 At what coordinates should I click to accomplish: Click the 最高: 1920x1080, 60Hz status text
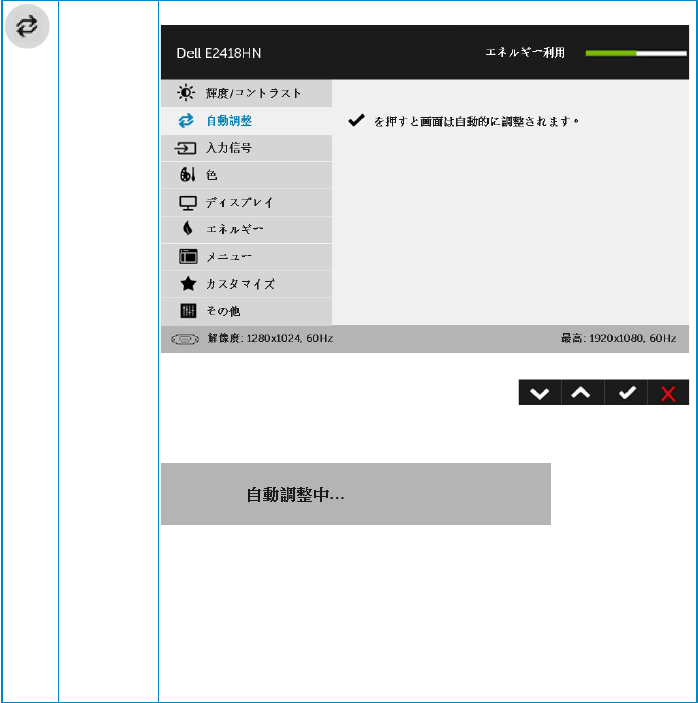click(619, 338)
